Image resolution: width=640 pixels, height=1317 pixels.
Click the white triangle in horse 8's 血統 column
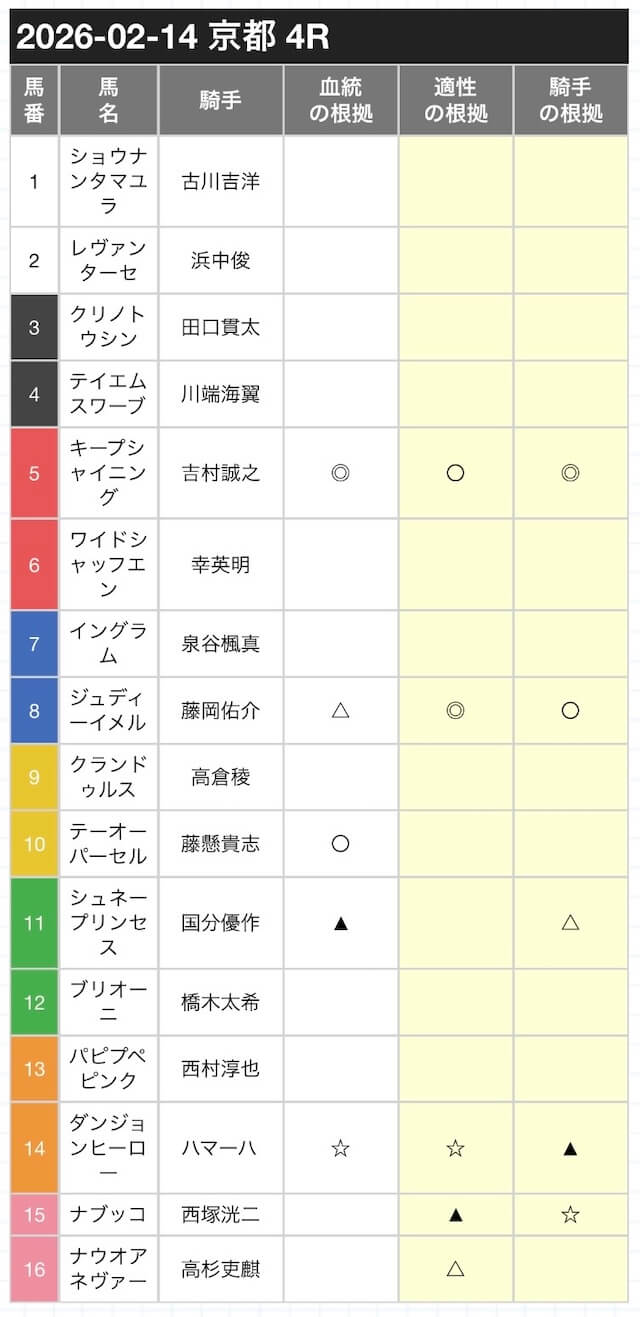pos(340,710)
